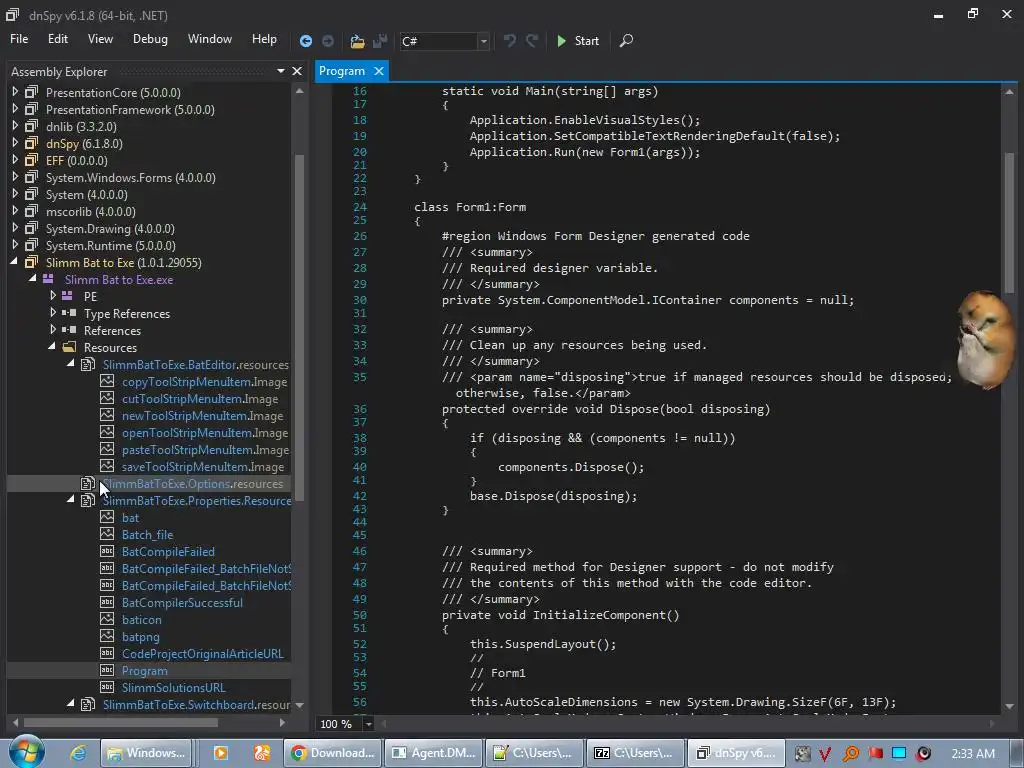Click the code editor vertical scrollbar thumb
This screenshot has width=1024, height=768.
coord(1009,222)
